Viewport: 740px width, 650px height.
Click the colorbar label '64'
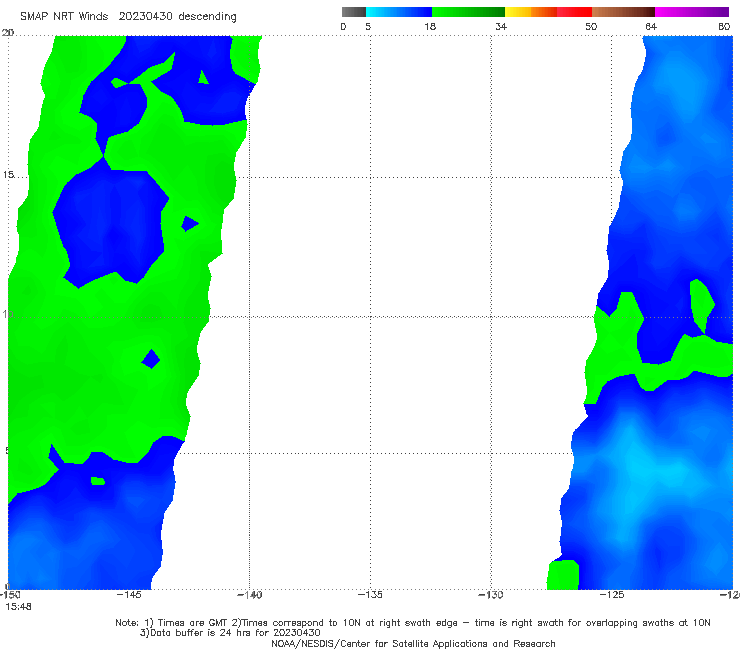pos(651,27)
